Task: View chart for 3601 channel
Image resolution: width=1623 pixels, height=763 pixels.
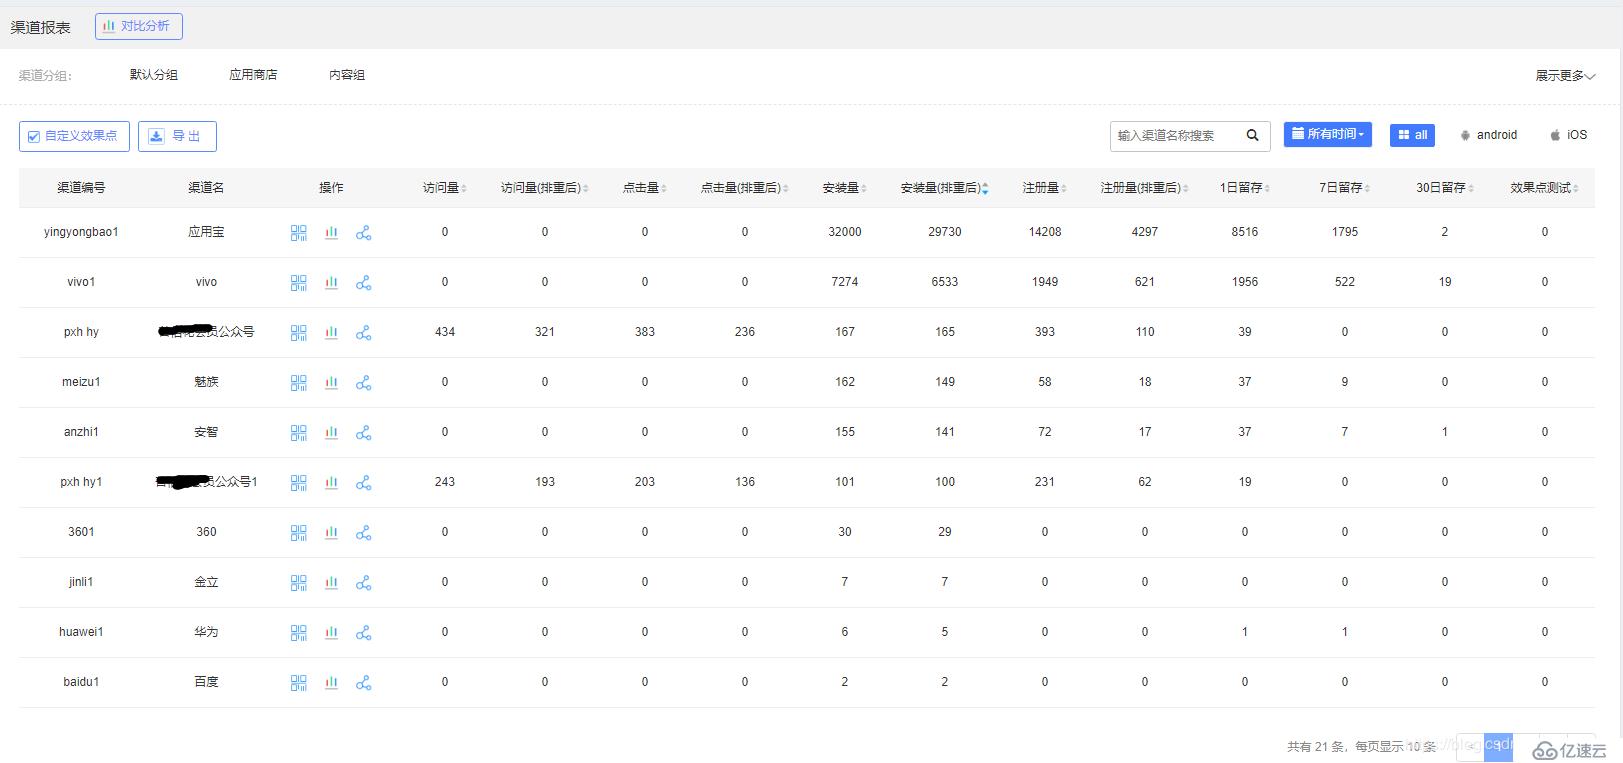Action: coord(331,532)
